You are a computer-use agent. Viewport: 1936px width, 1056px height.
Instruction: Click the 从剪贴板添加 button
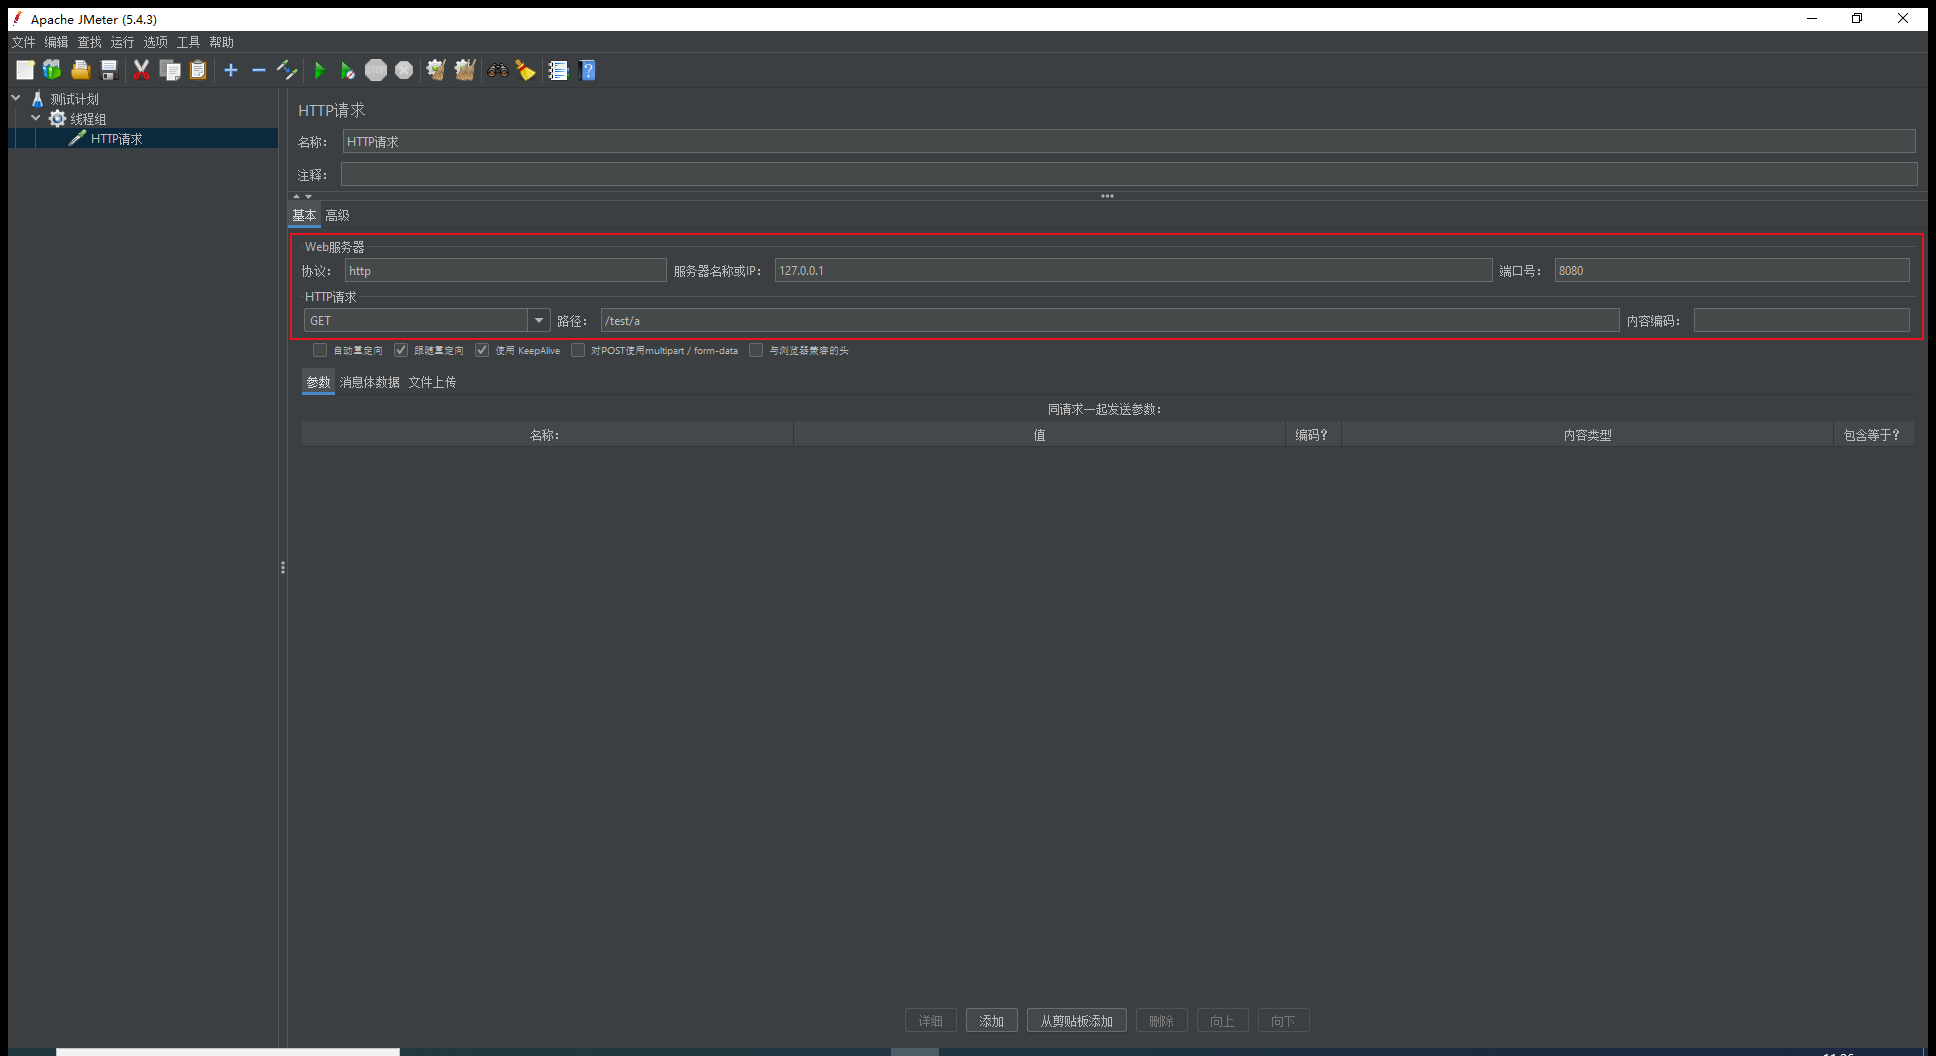[1076, 1021]
